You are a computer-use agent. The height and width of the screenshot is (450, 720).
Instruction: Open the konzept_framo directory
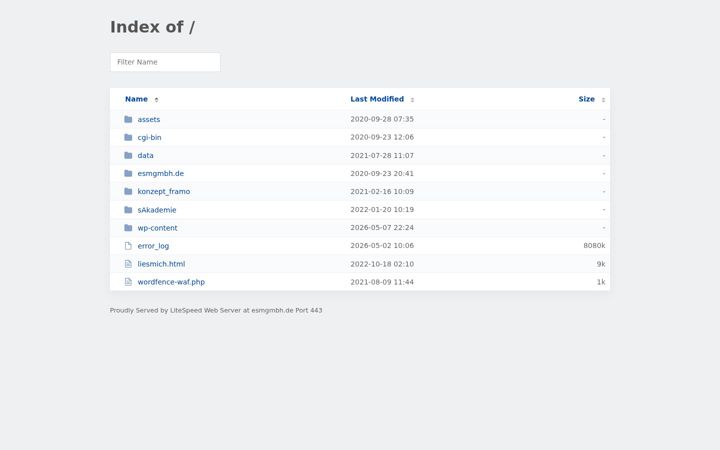coord(163,191)
